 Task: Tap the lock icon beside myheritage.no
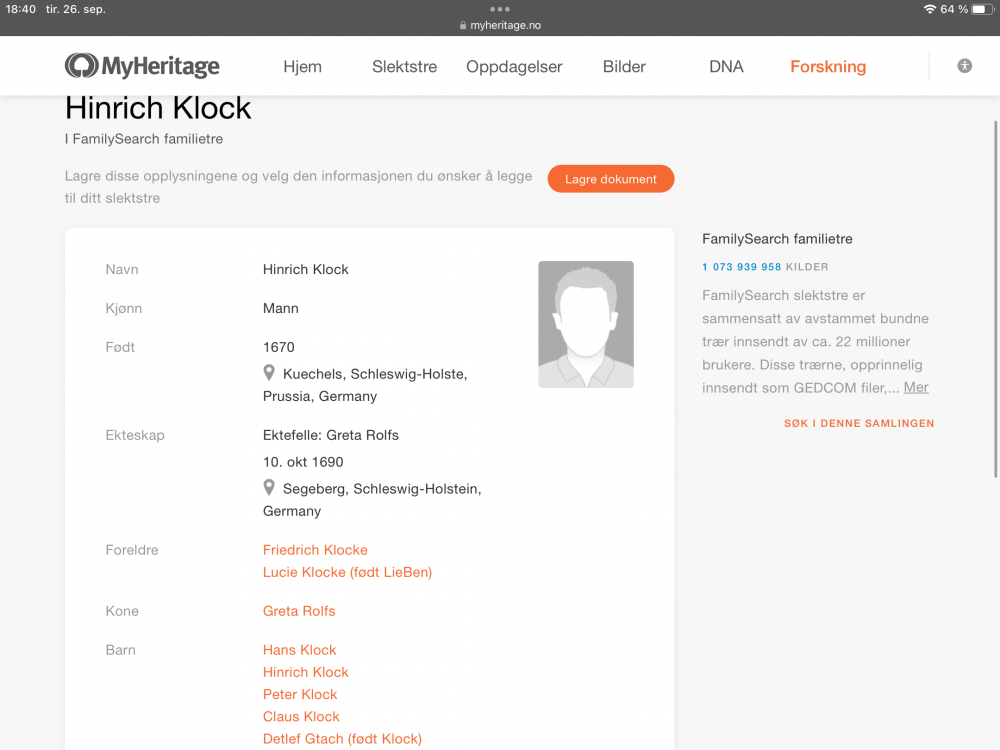pos(463,26)
